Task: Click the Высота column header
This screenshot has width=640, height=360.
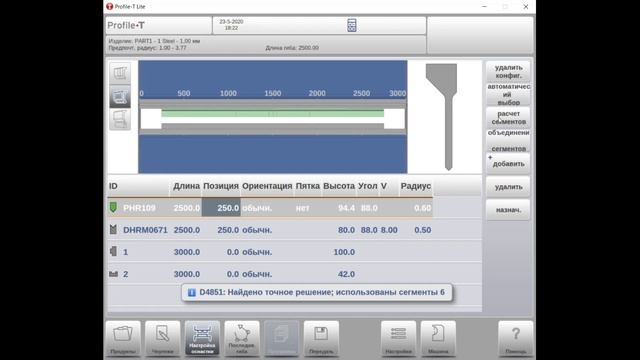Action: 339,186
